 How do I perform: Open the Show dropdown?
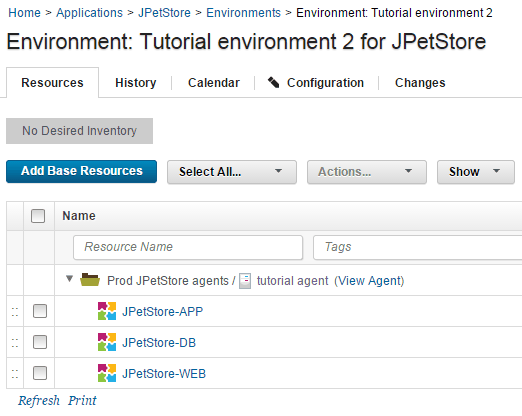(476, 172)
